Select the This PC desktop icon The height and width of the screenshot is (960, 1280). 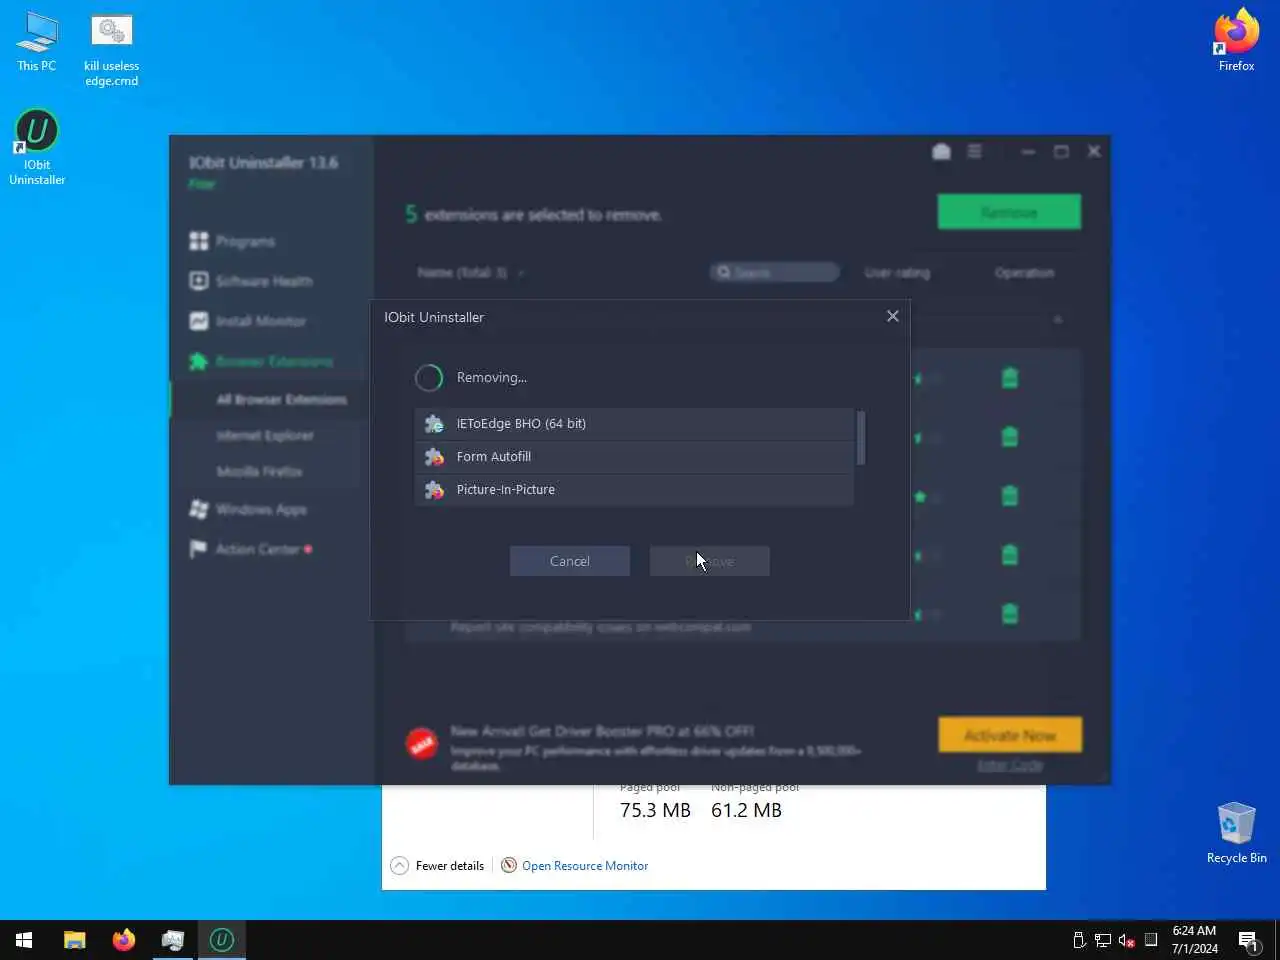tap(37, 42)
